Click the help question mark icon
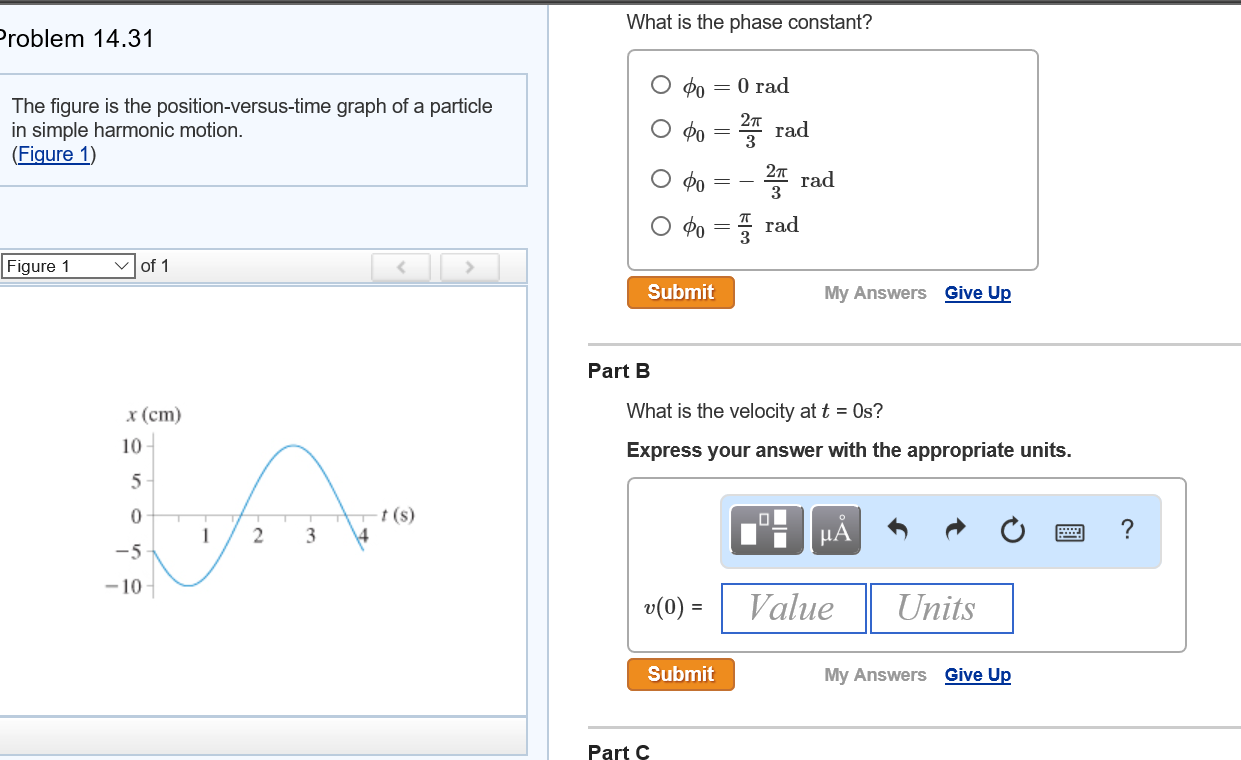This screenshot has width=1241, height=760. click(1127, 530)
